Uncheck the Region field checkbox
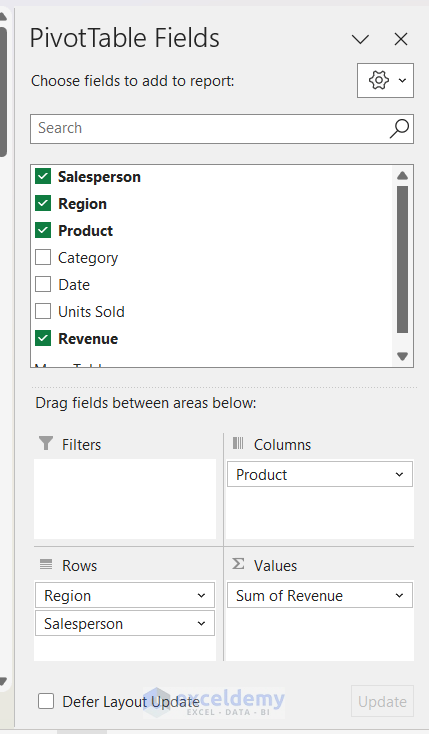This screenshot has height=734, width=429. [x=43, y=204]
